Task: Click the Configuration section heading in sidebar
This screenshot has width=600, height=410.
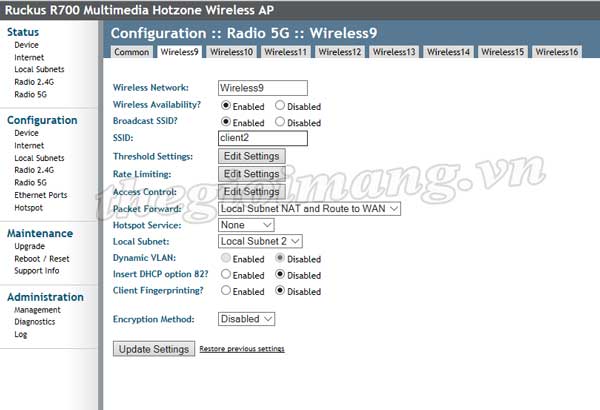Action: click(x=42, y=120)
